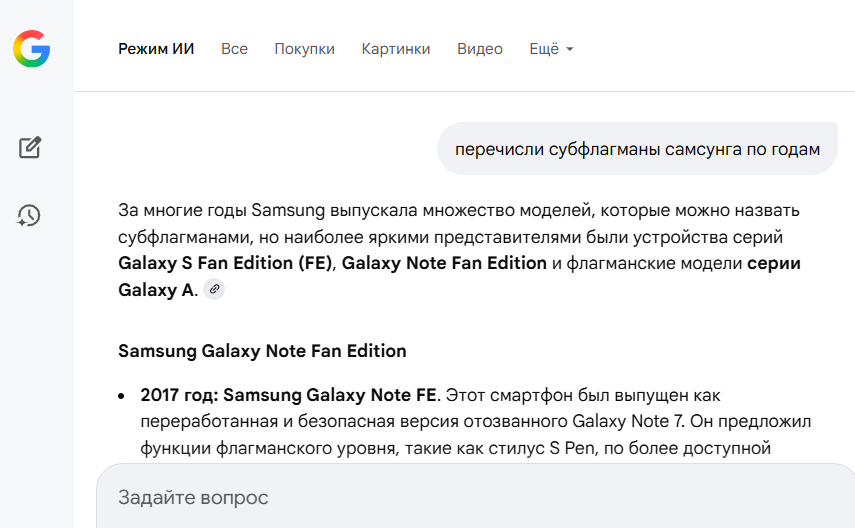Start a new chat with the pencil icon
Screen dimensions: 855x528
30,148
